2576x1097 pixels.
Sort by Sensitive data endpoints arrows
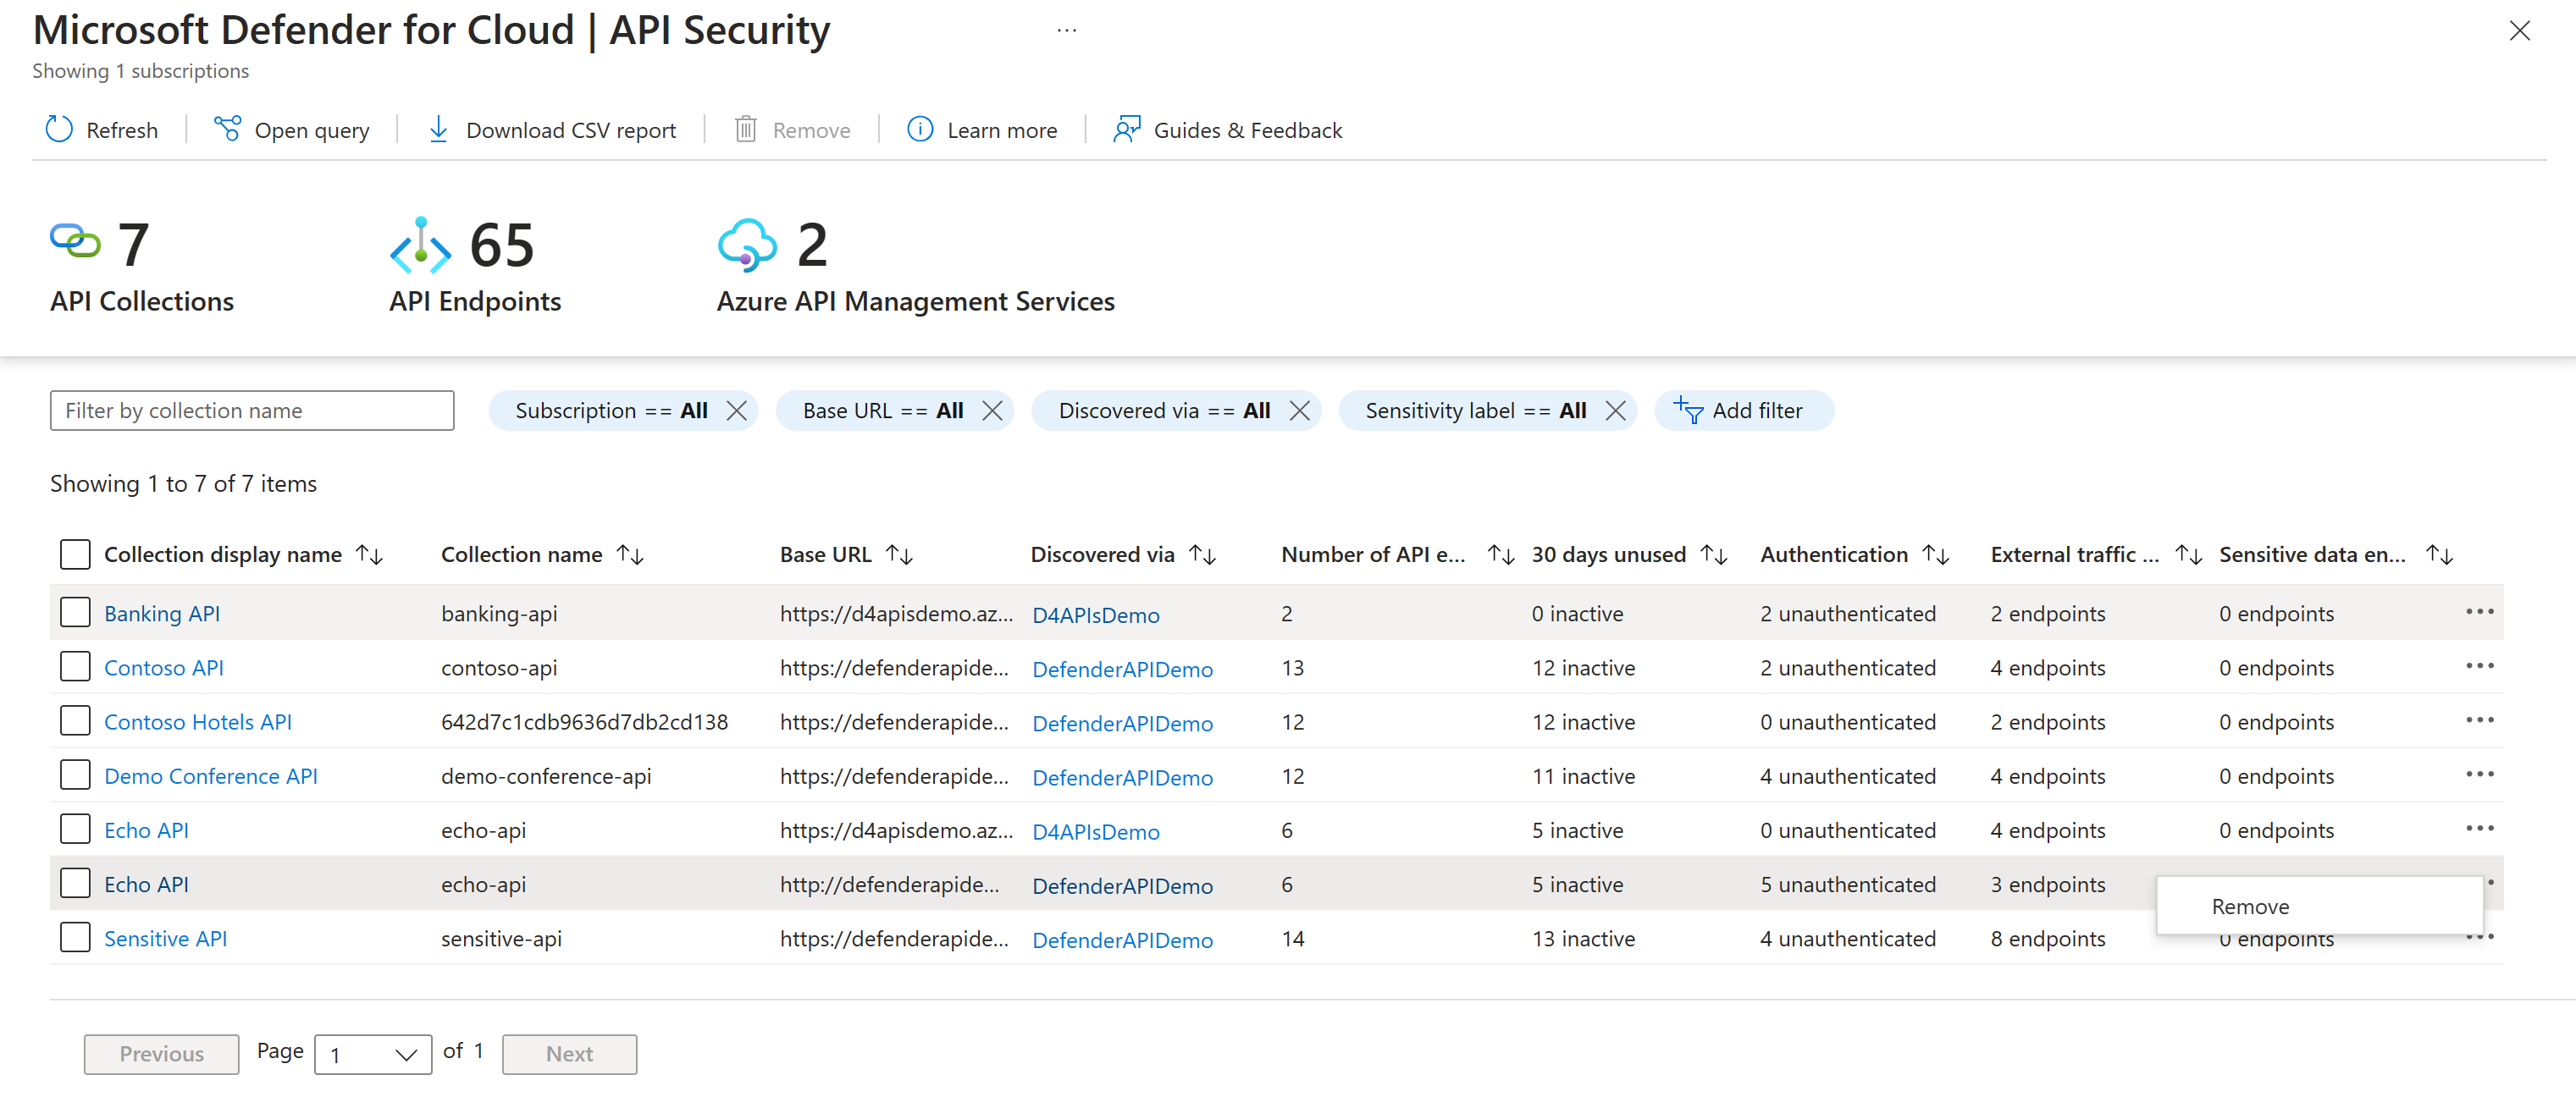[2440, 555]
